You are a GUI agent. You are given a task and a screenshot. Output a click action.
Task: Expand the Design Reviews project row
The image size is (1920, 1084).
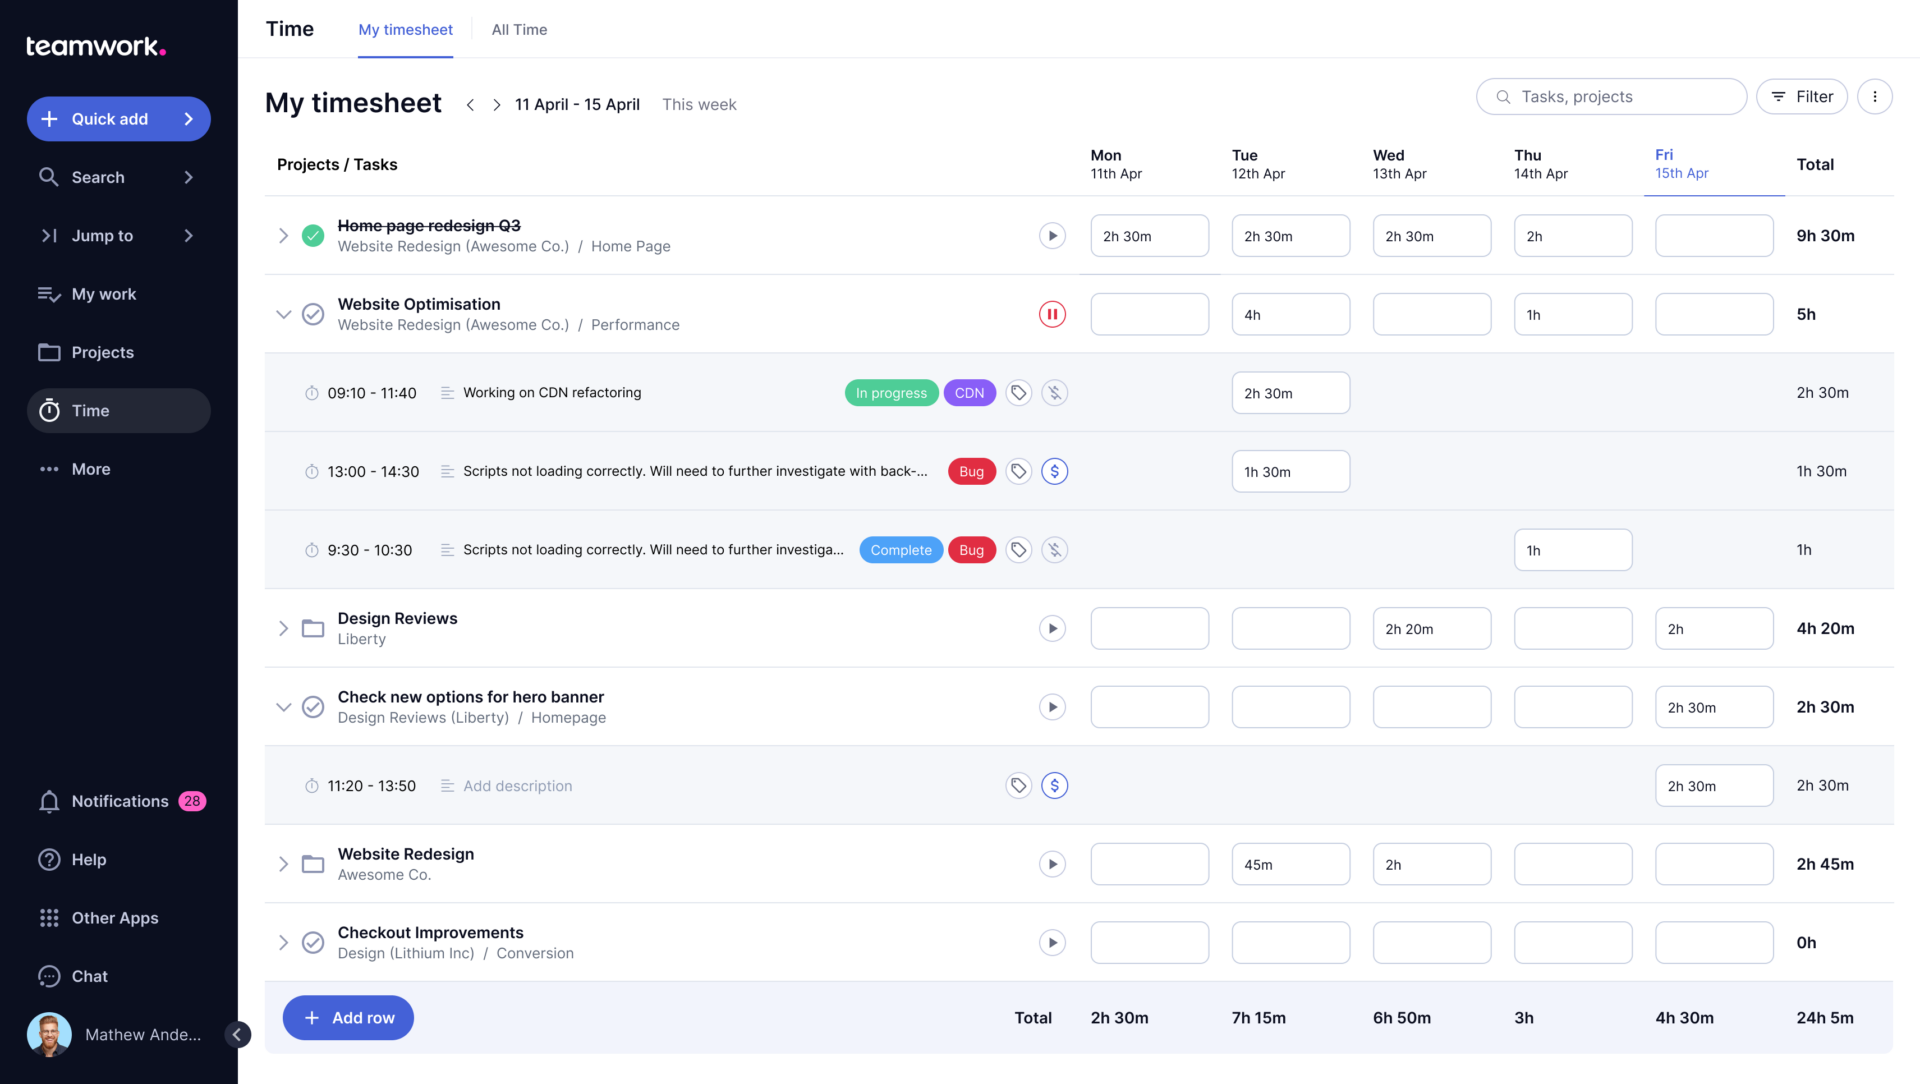(280, 628)
